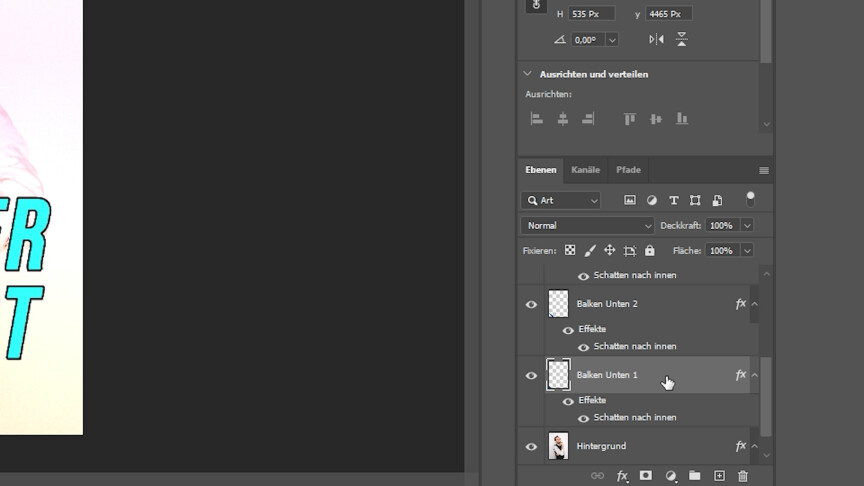Lock all attributes with padlock icon
Screen dimensions: 864x486
(x=649, y=251)
